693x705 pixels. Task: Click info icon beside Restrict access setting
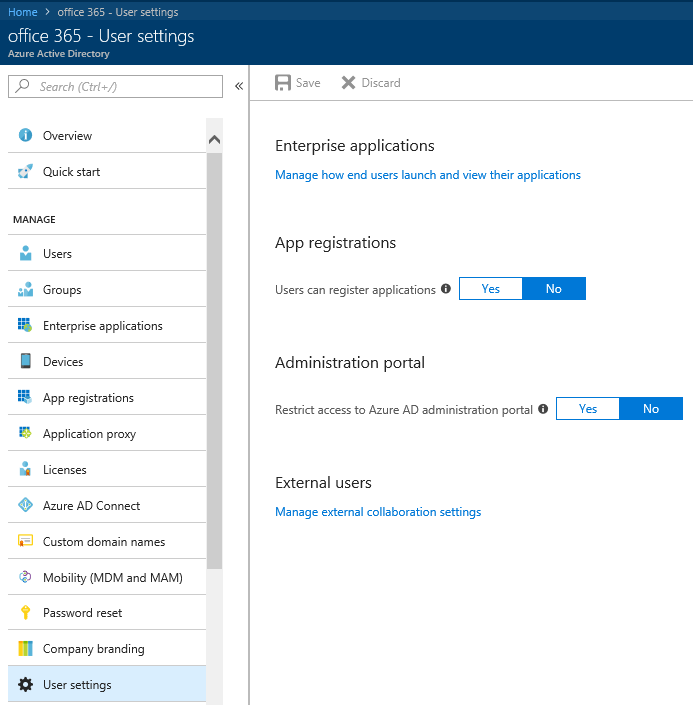(x=543, y=409)
